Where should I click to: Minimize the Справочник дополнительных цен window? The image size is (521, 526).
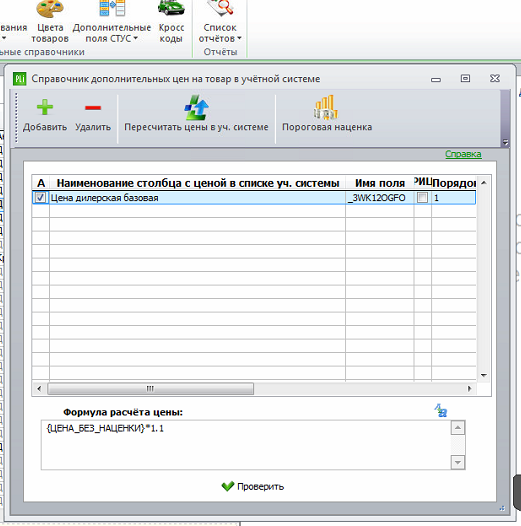click(x=436, y=80)
